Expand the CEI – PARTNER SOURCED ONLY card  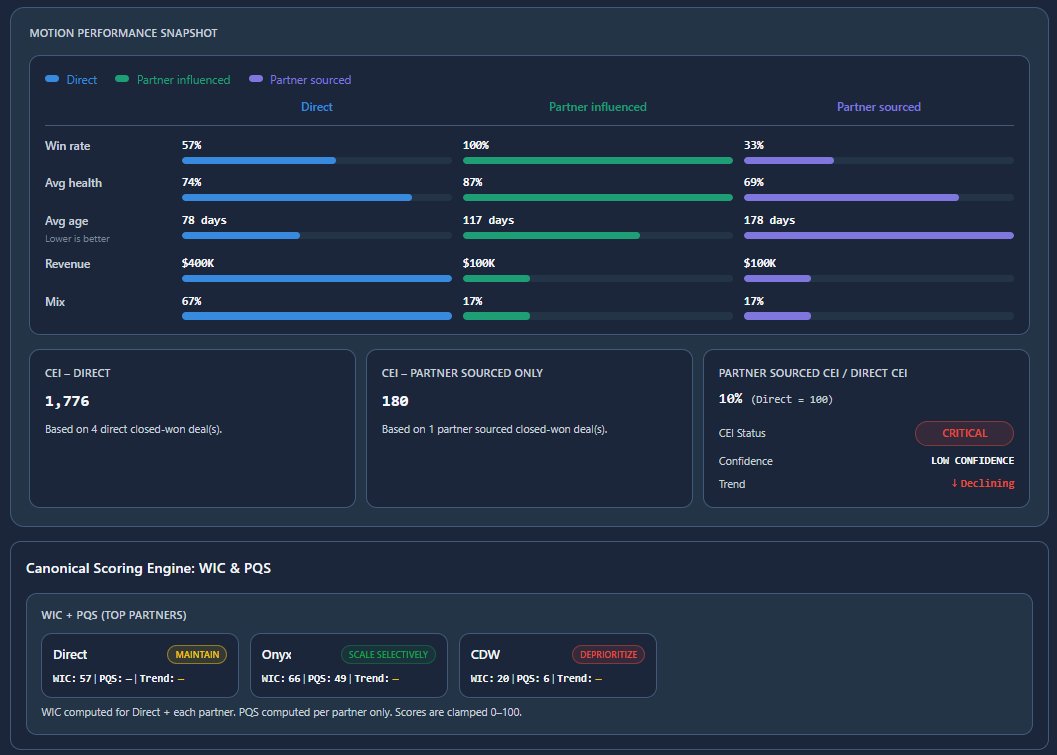[529, 428]
